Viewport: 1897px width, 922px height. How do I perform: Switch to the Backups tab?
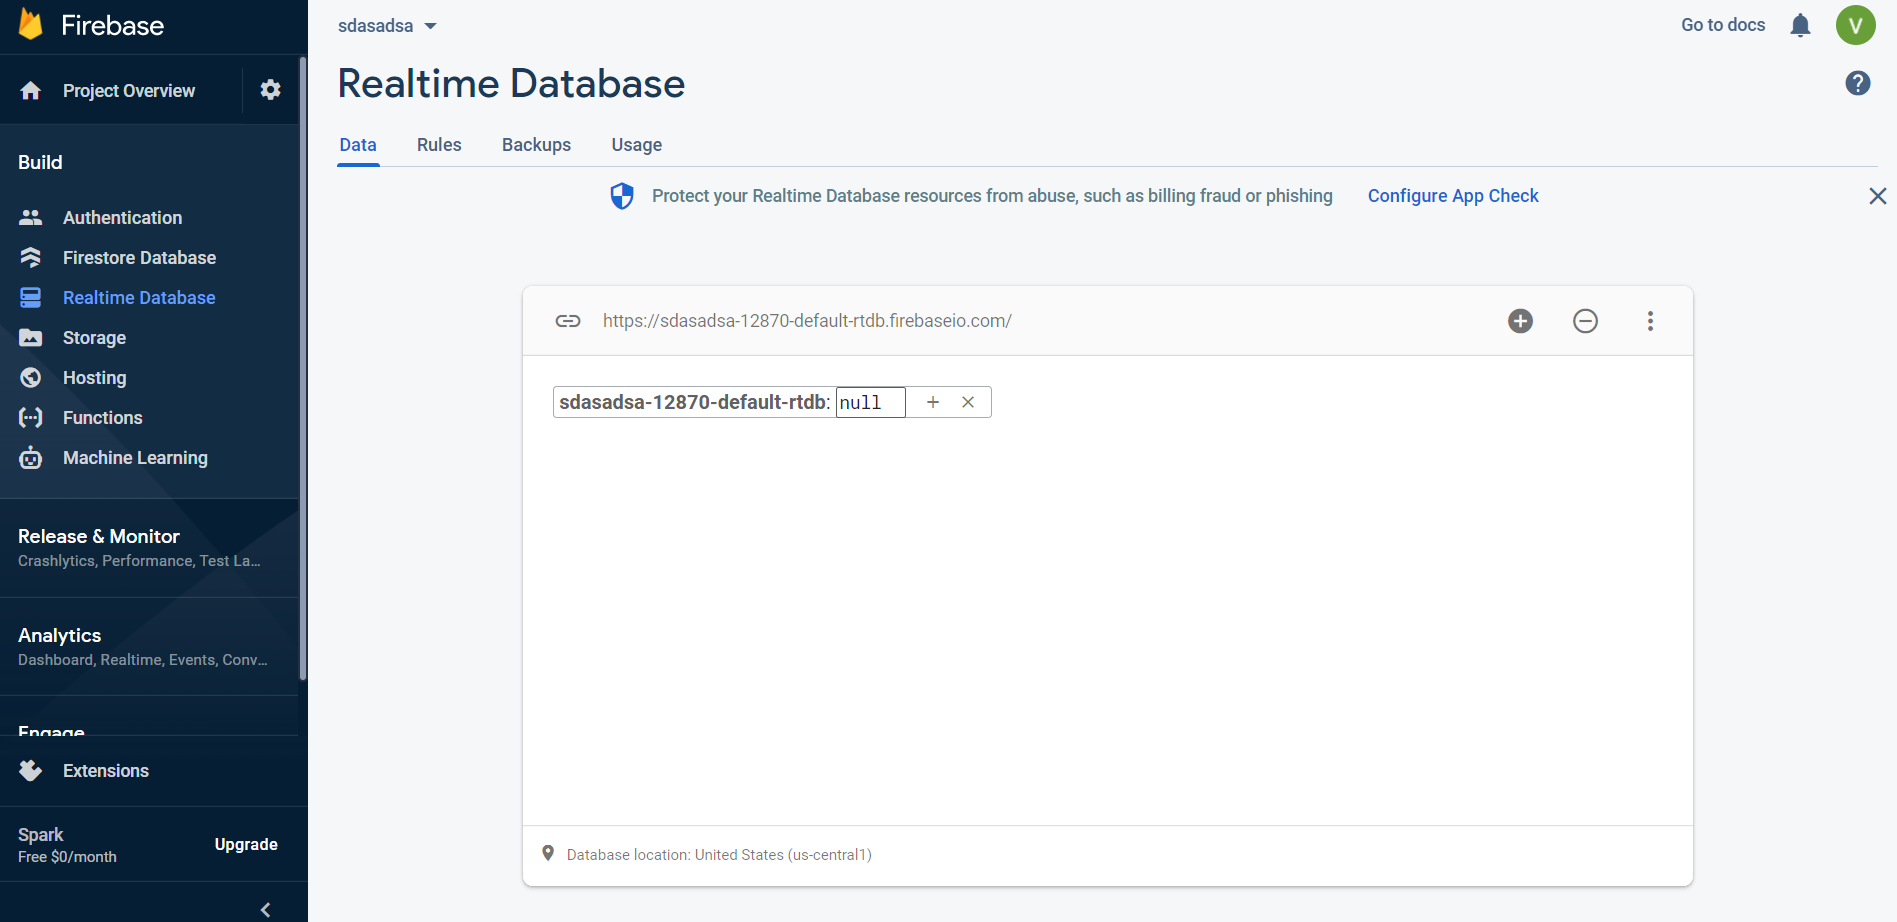(536, 145)
